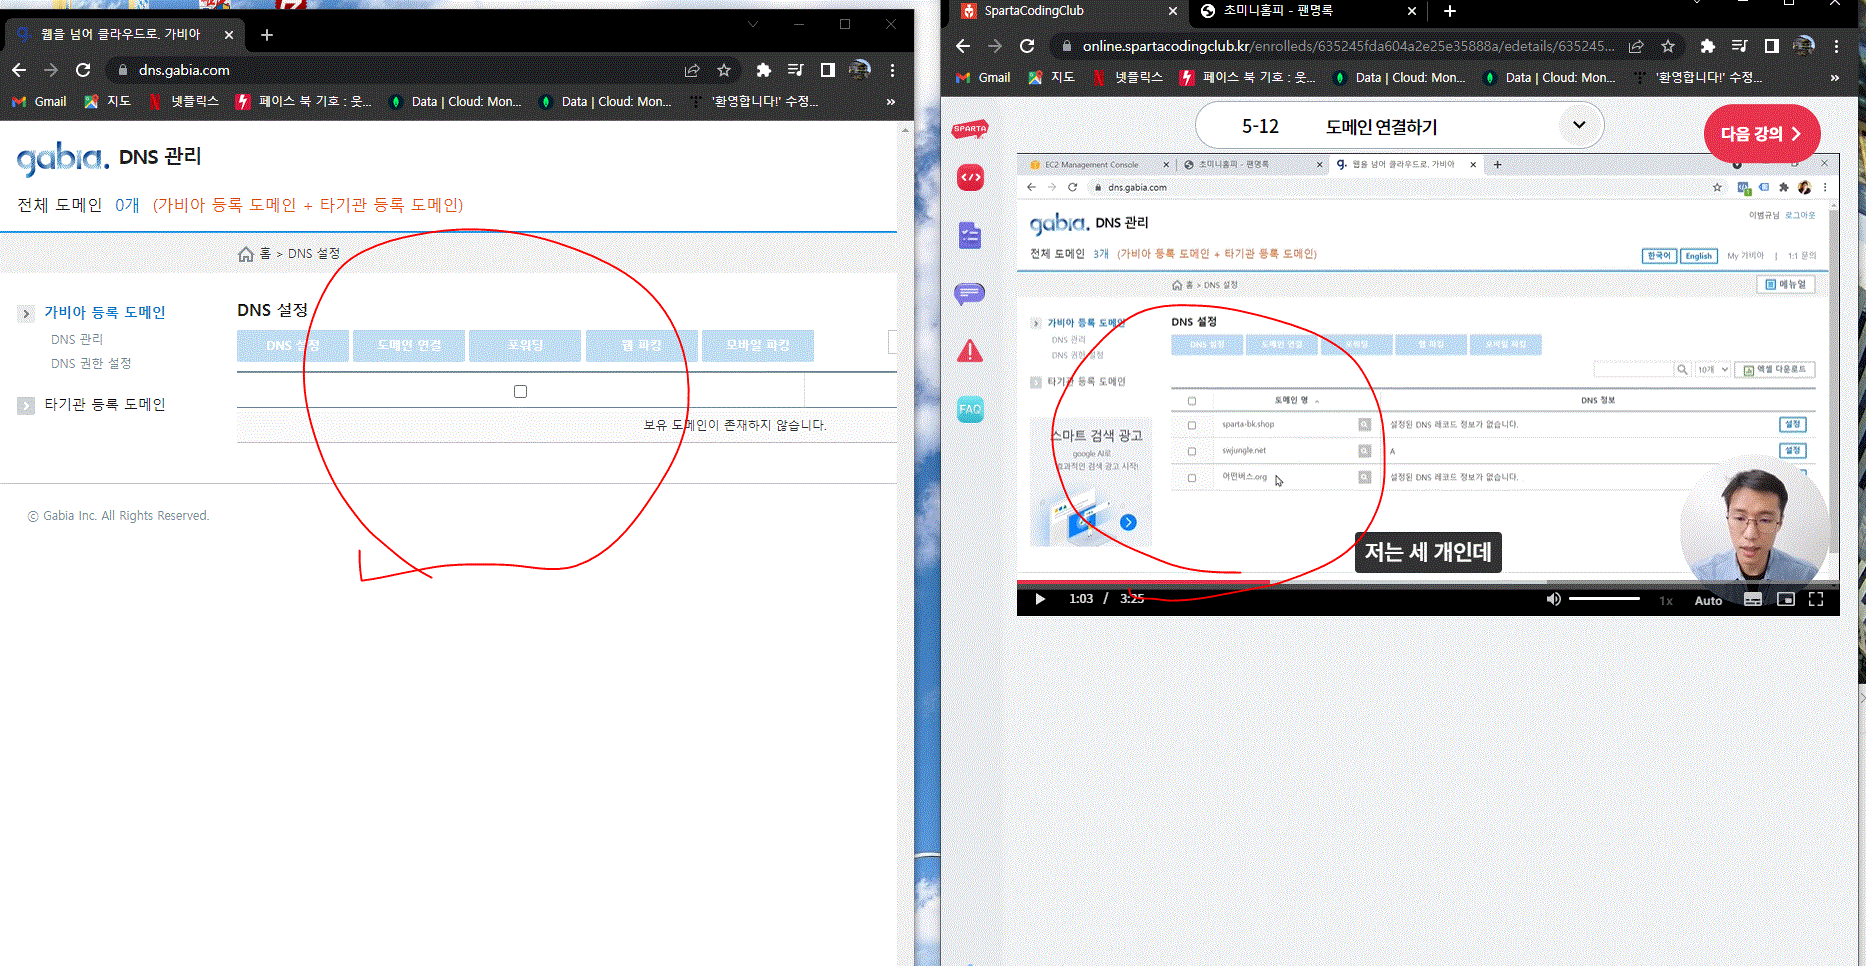Open the extensions puzzle icon in the Sparta window
Image resolution: width=1866 pixels, height=966 pixels.
(1708, 46)
